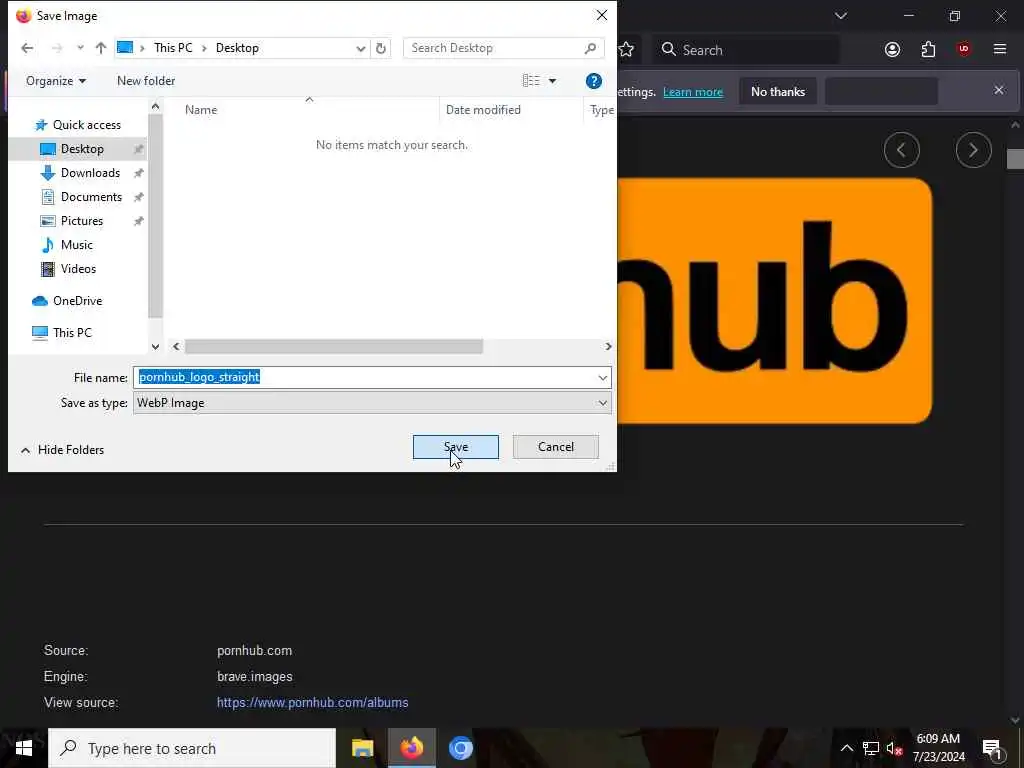
Task: Click the muted volume tray icon
Action: [x=894, y=748]
